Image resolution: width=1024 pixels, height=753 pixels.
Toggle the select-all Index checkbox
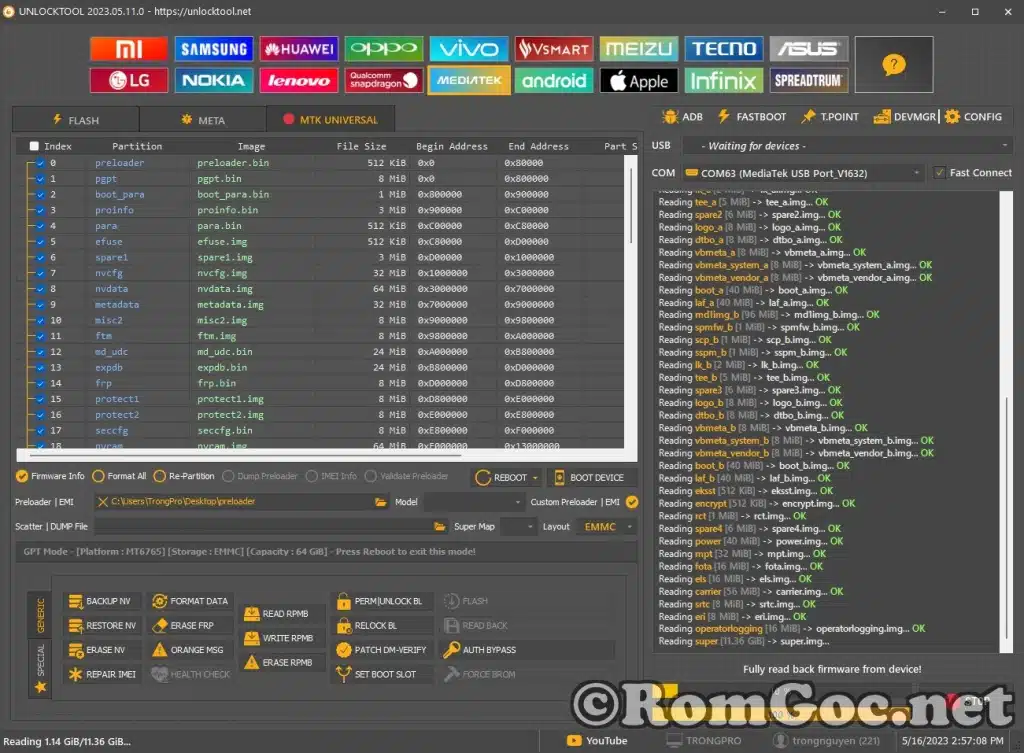(34, 146)
